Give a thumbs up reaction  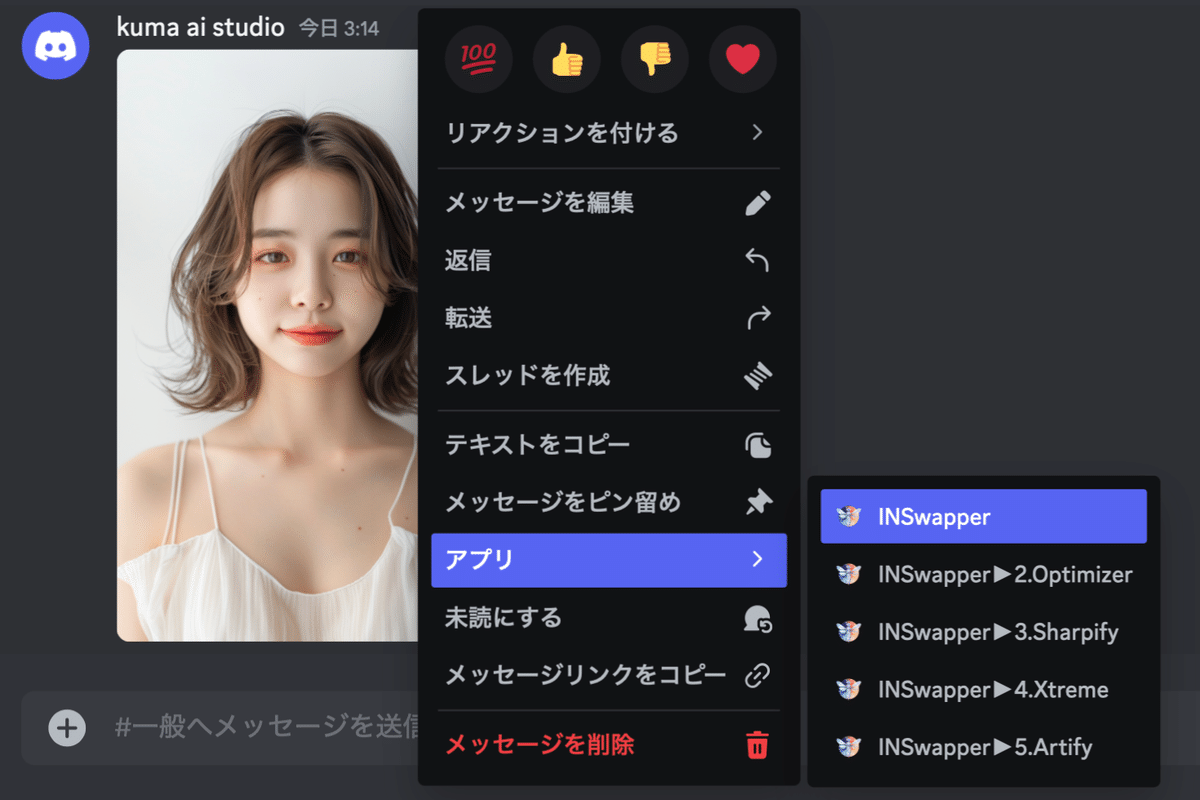(566, 59)
